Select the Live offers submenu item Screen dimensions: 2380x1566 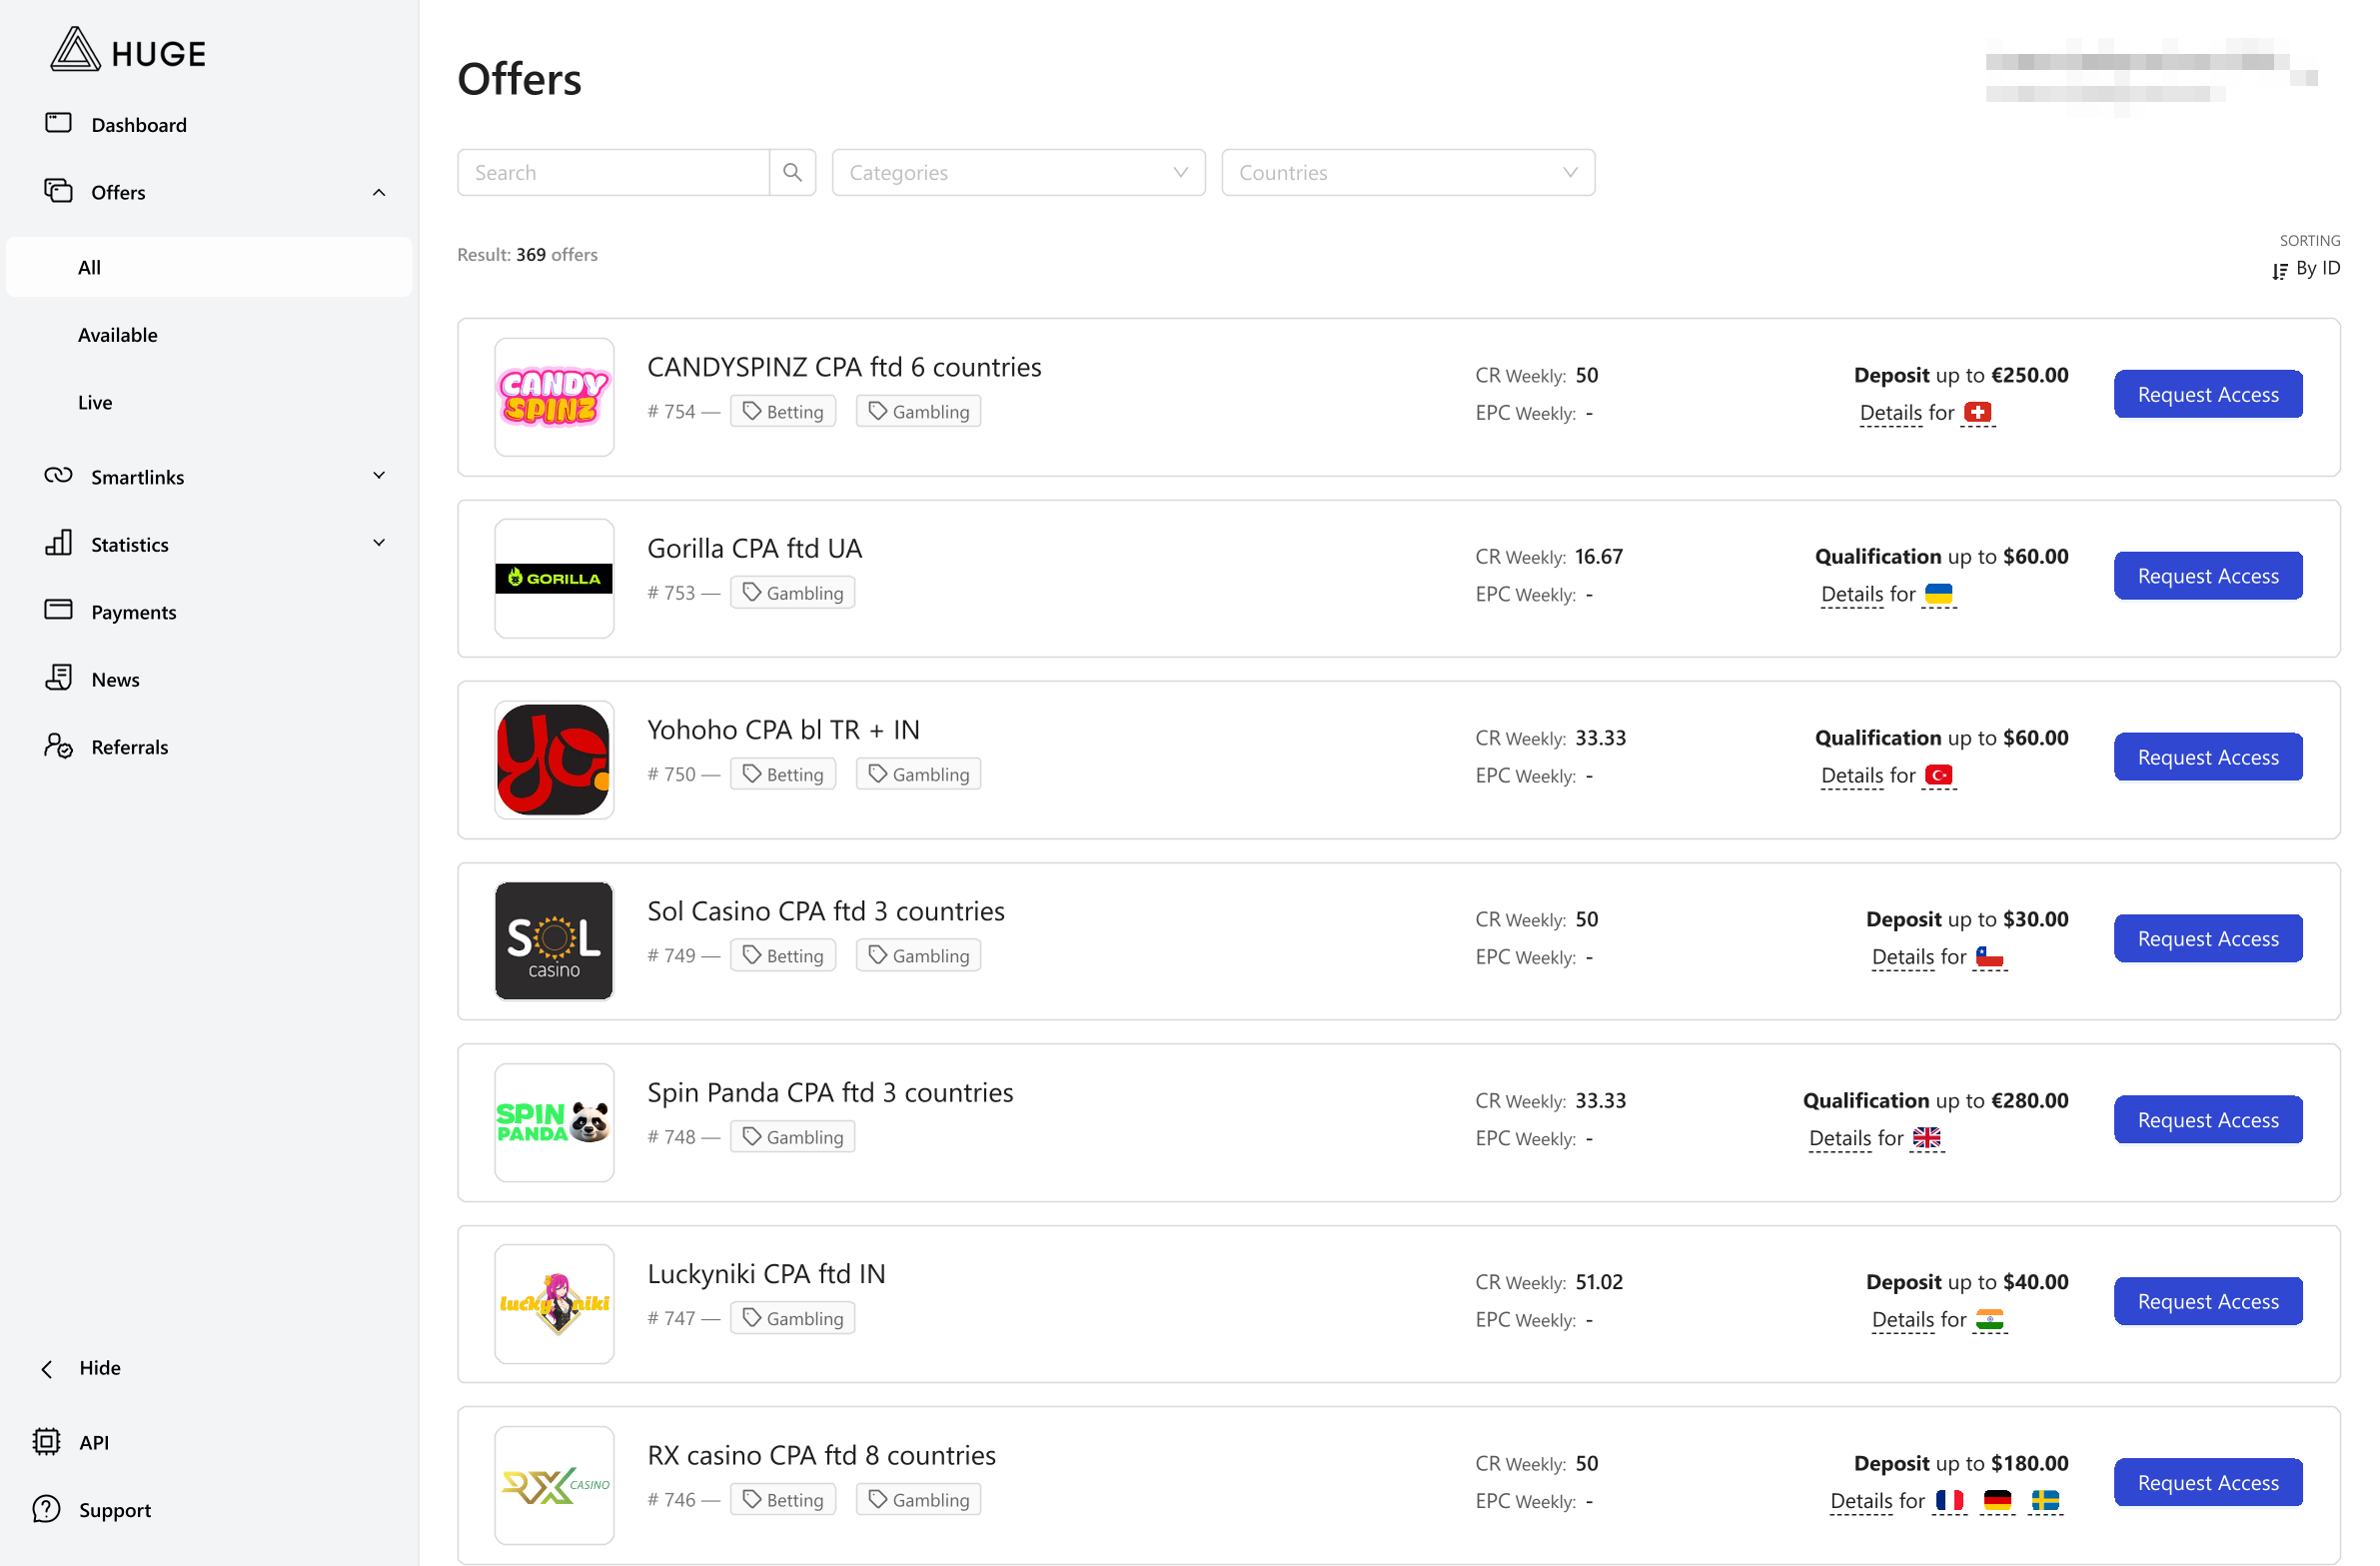[x=95, y=402]
